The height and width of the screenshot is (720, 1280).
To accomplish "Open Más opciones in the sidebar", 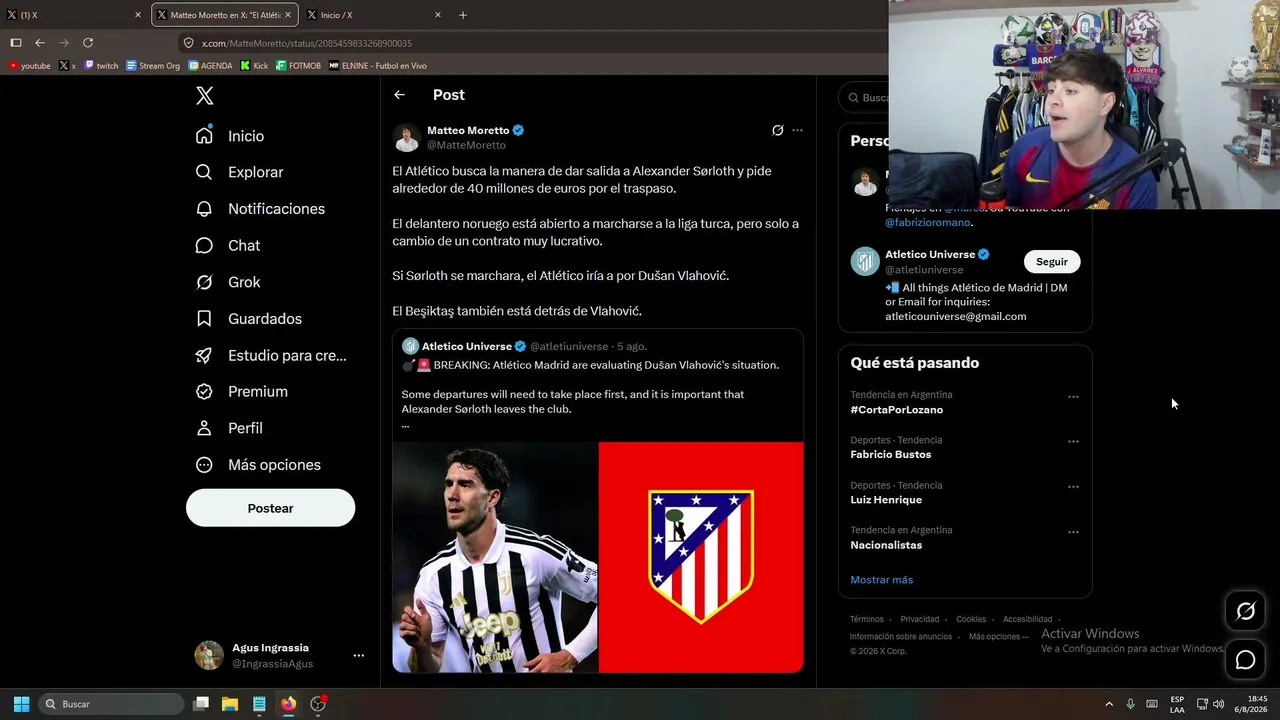I will 258,465.
